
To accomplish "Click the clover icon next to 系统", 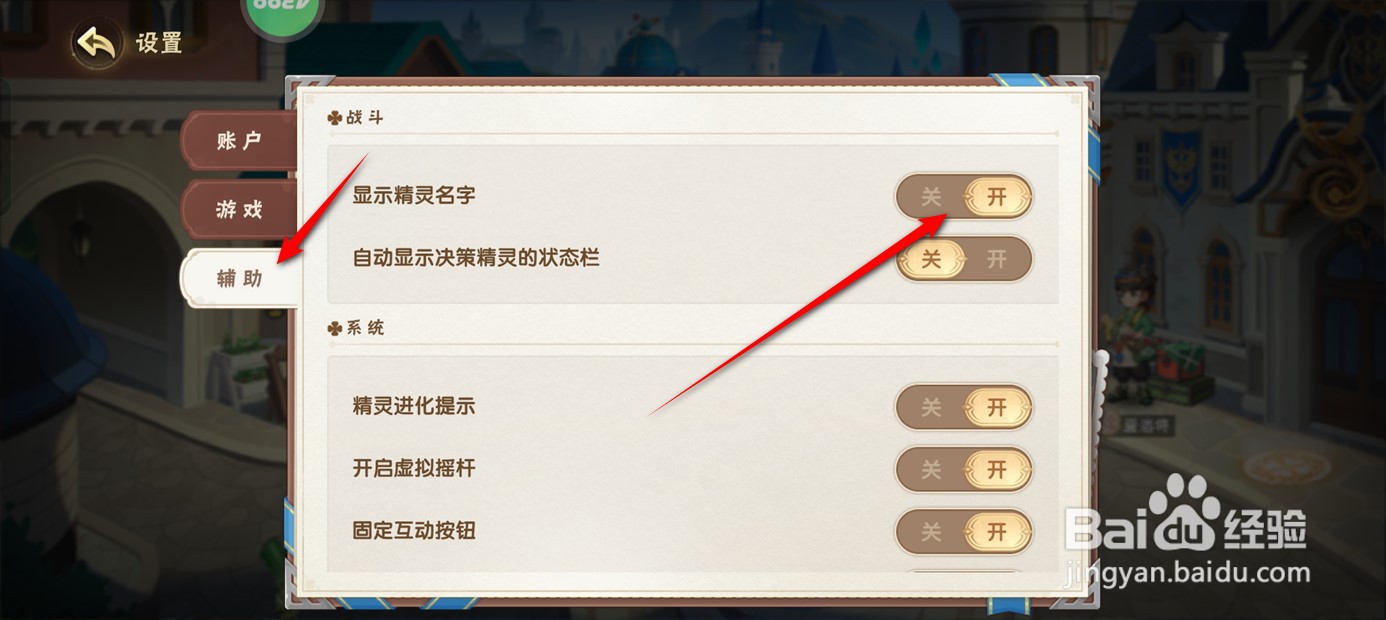I will [x=336, y=328].
